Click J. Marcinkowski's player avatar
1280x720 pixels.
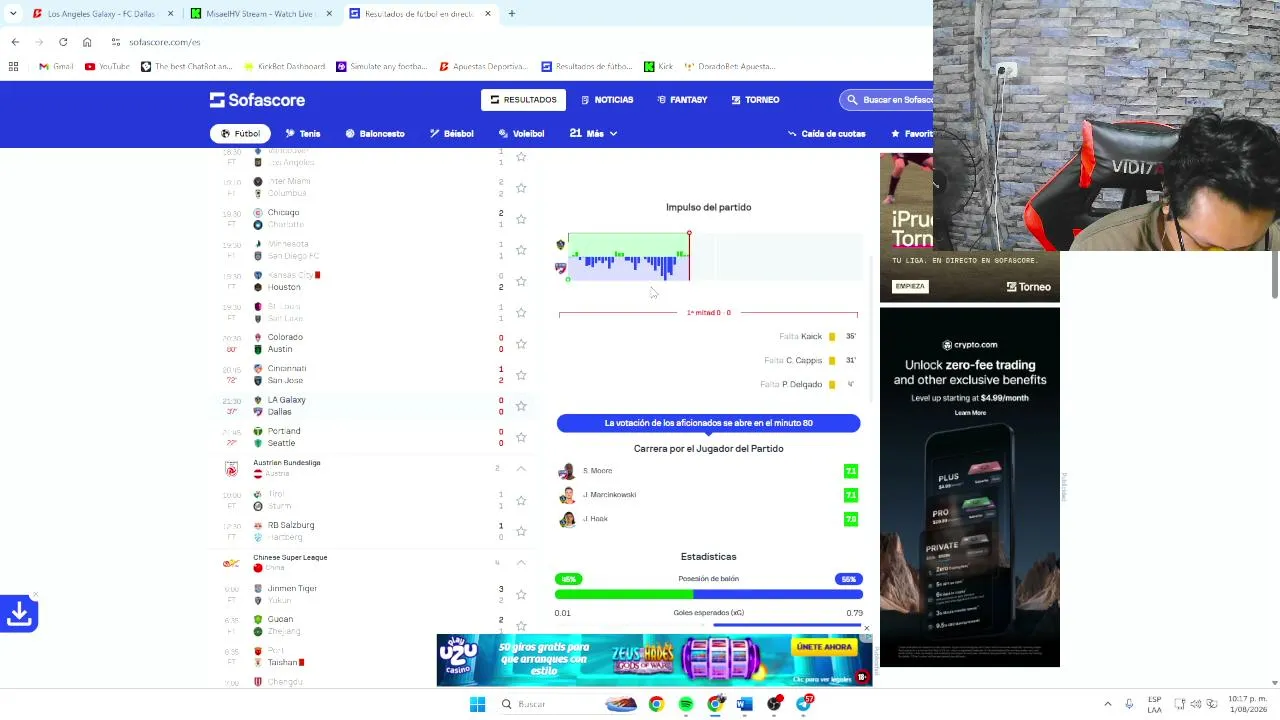click(567, 495)
